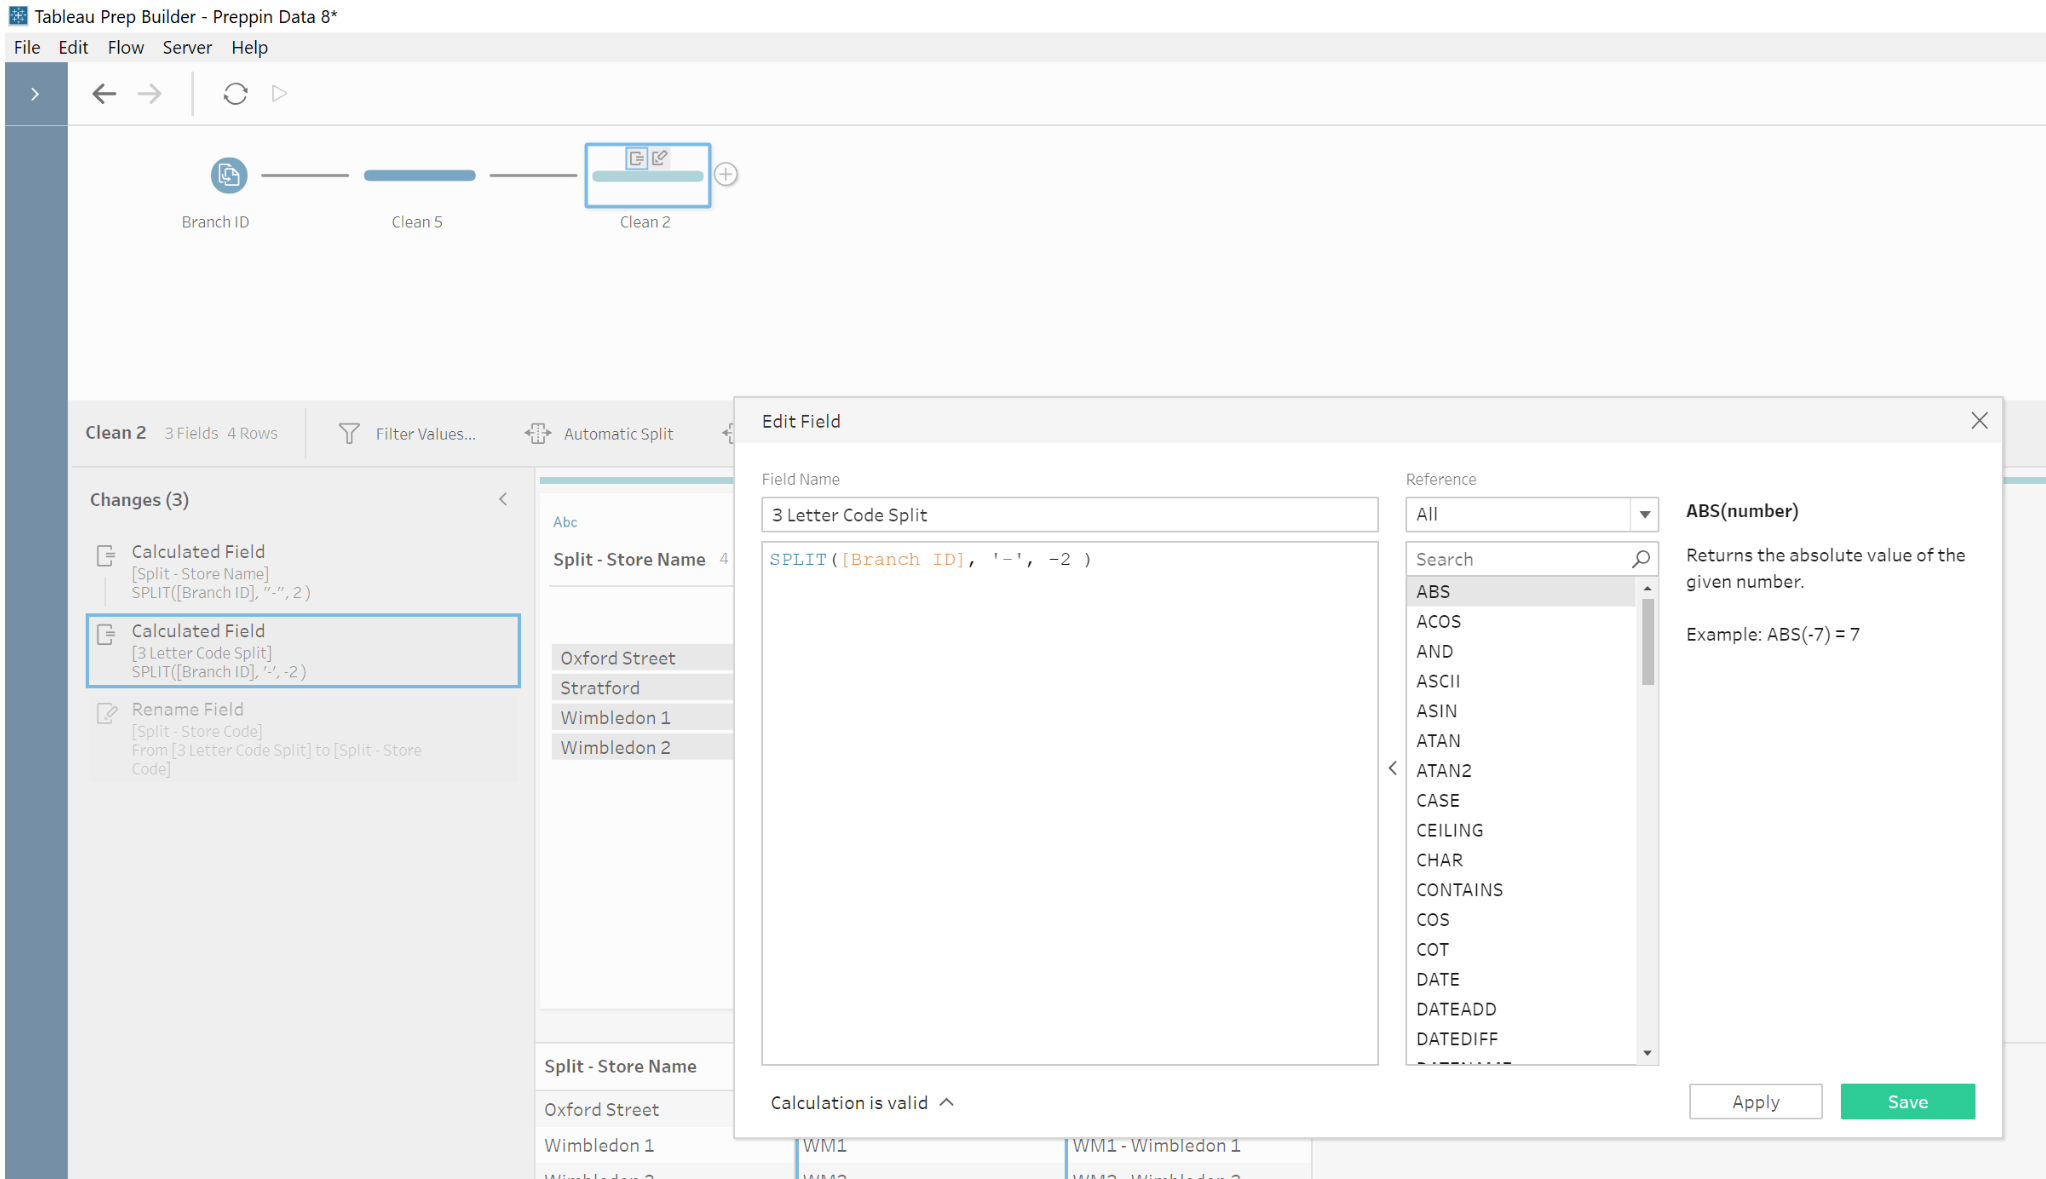Run the flow with the play button

(279, 93)
